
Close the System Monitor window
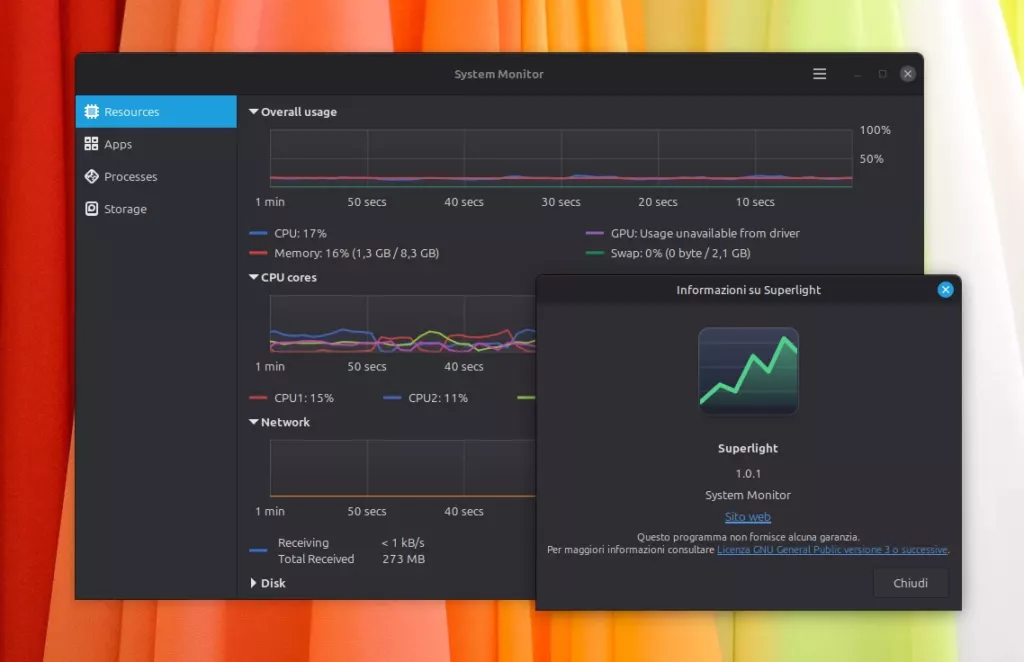[908, 74]
